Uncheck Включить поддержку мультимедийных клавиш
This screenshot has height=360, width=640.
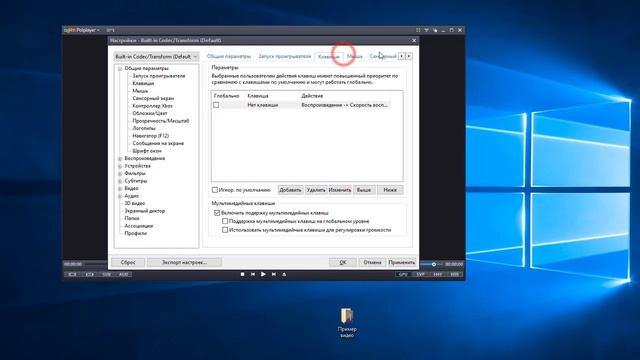tap(217, 213)
